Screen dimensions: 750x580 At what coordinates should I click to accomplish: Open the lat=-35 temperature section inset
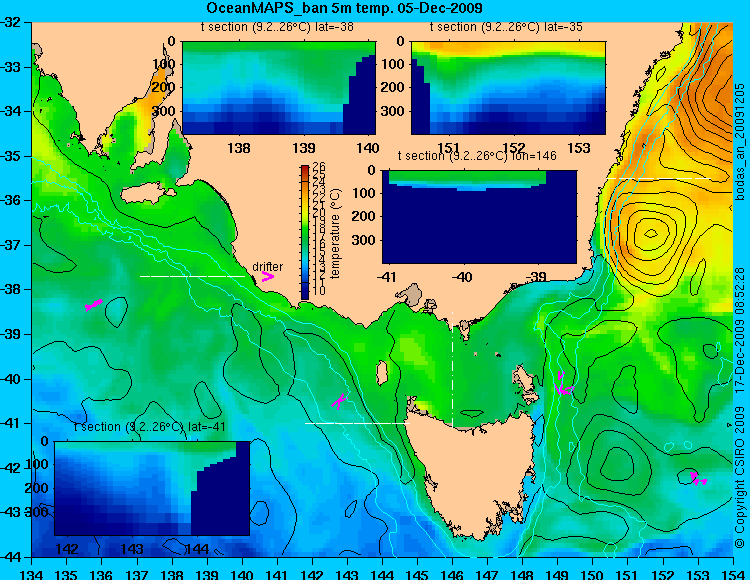(x=508, y=88)
